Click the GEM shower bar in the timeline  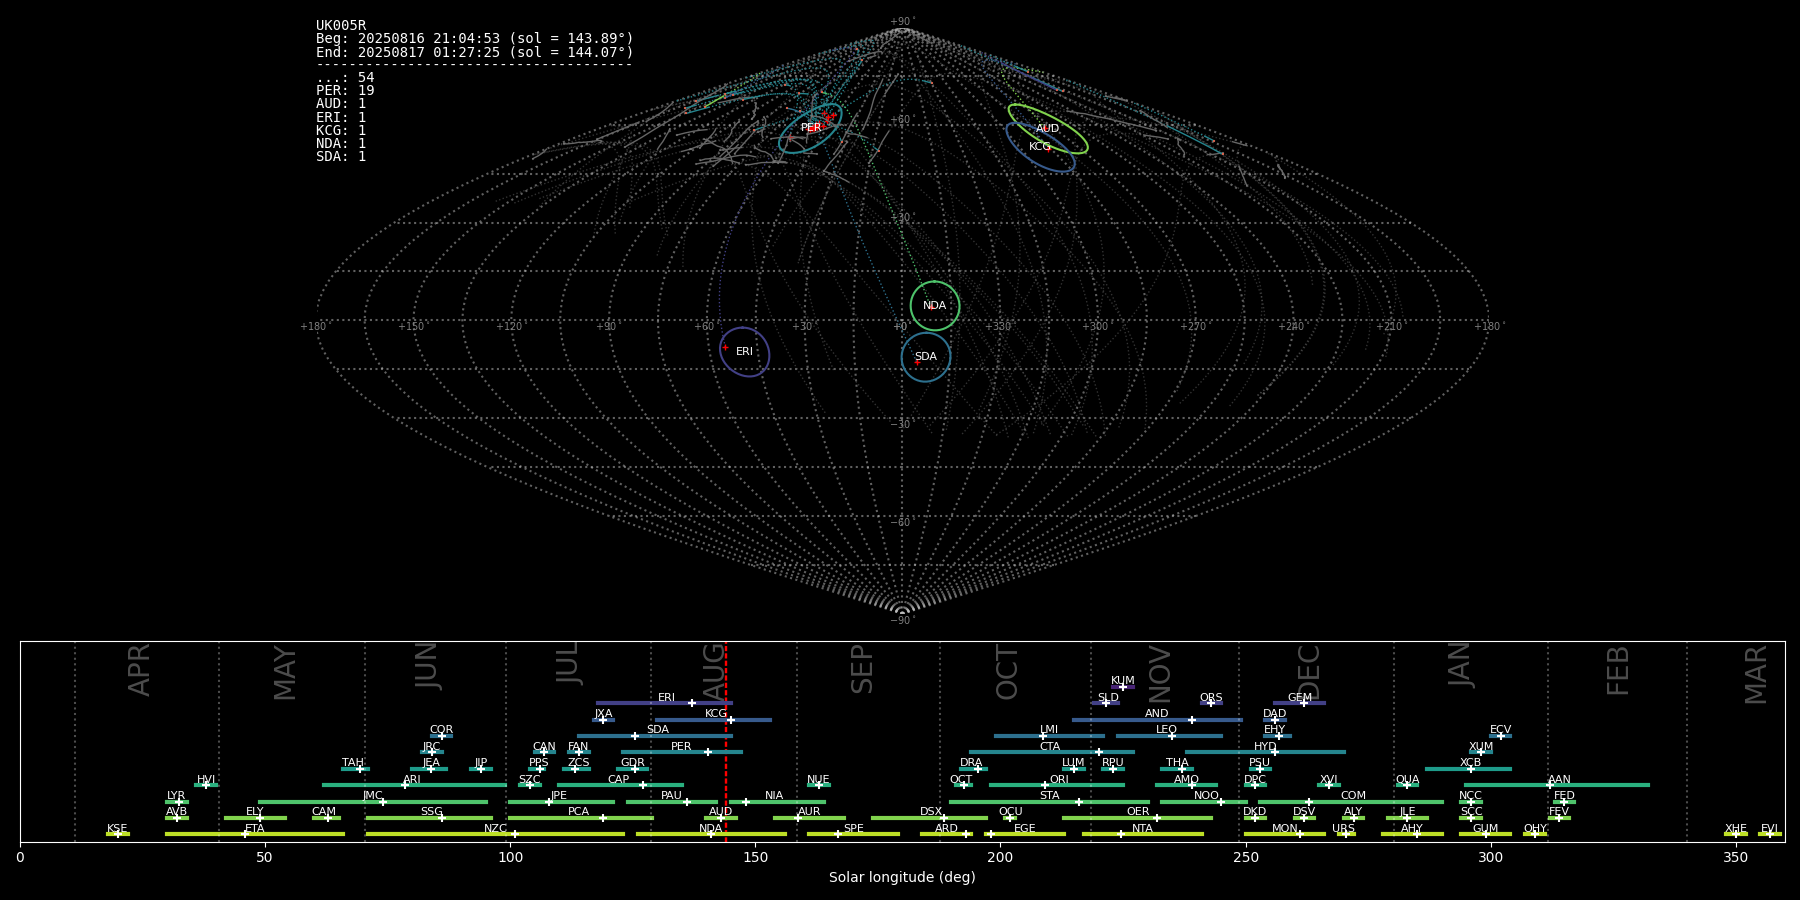click(x=1299, y=703)
